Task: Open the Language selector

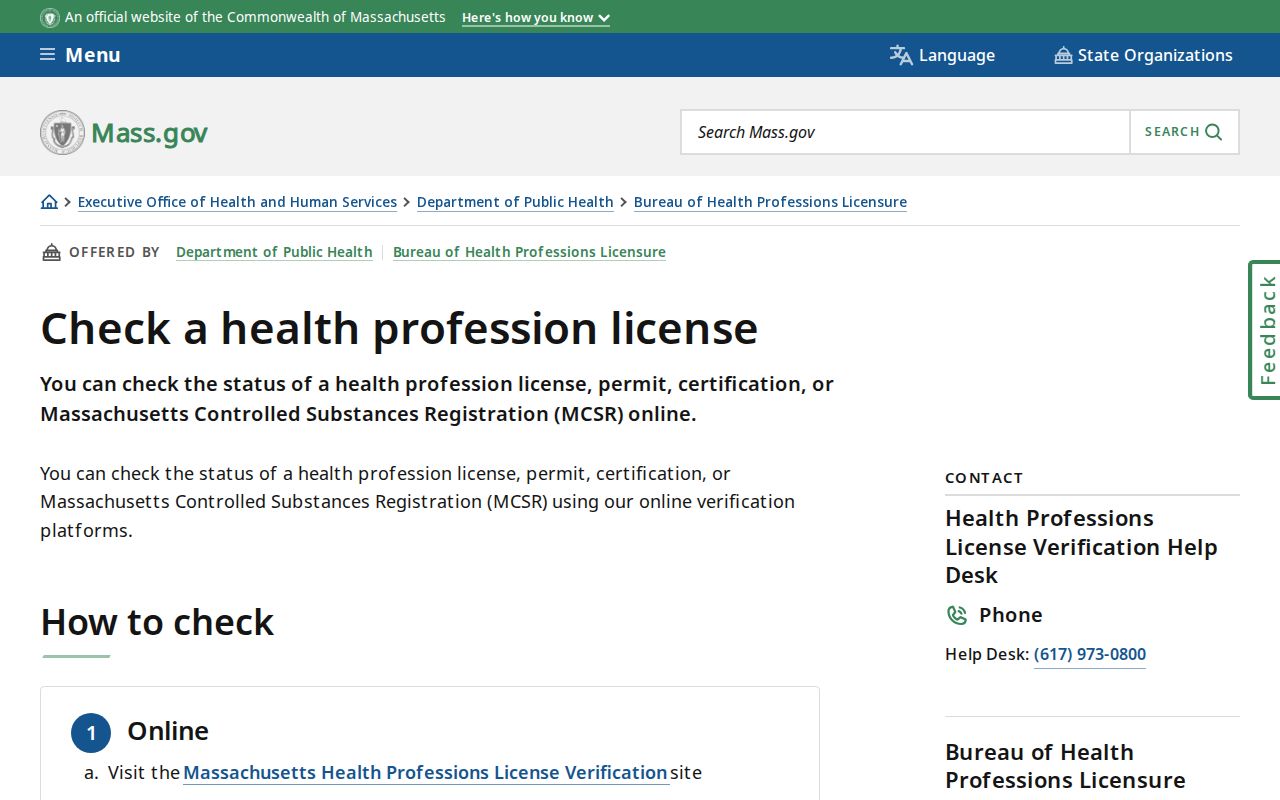Action: pos(942,55)
